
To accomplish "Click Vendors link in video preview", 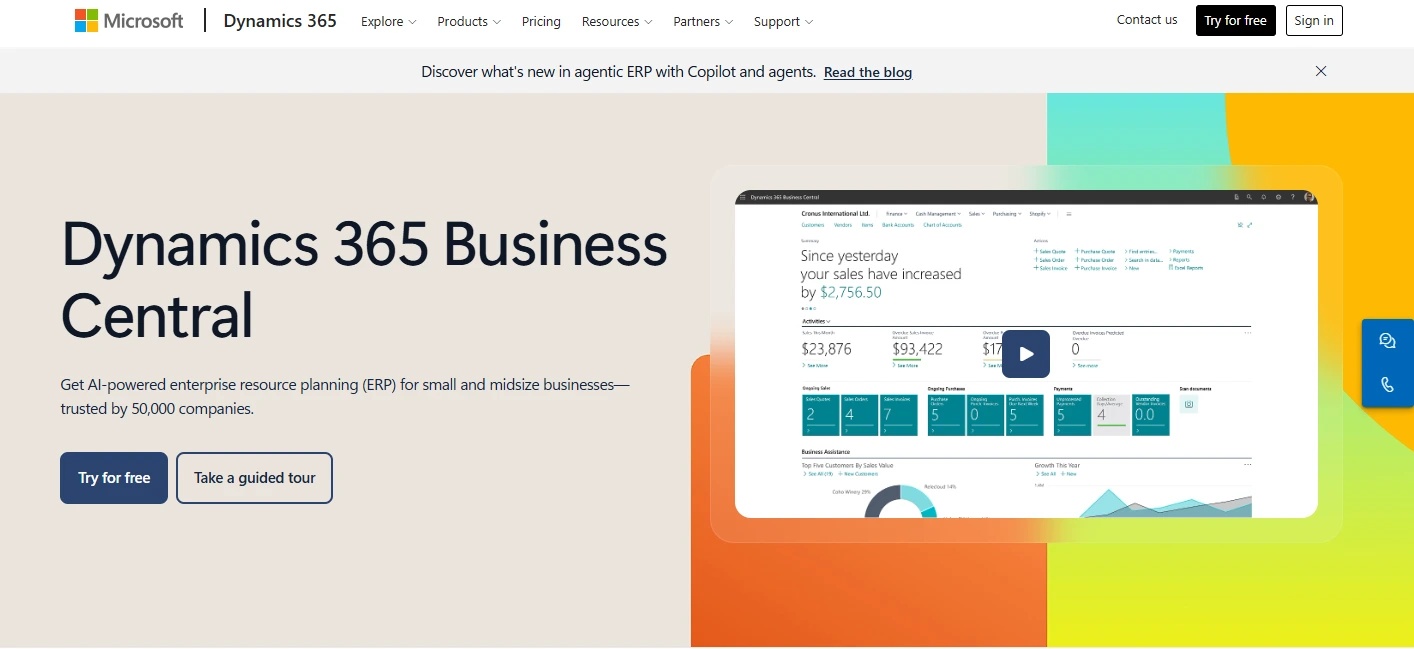I will (x=842, y=225).
